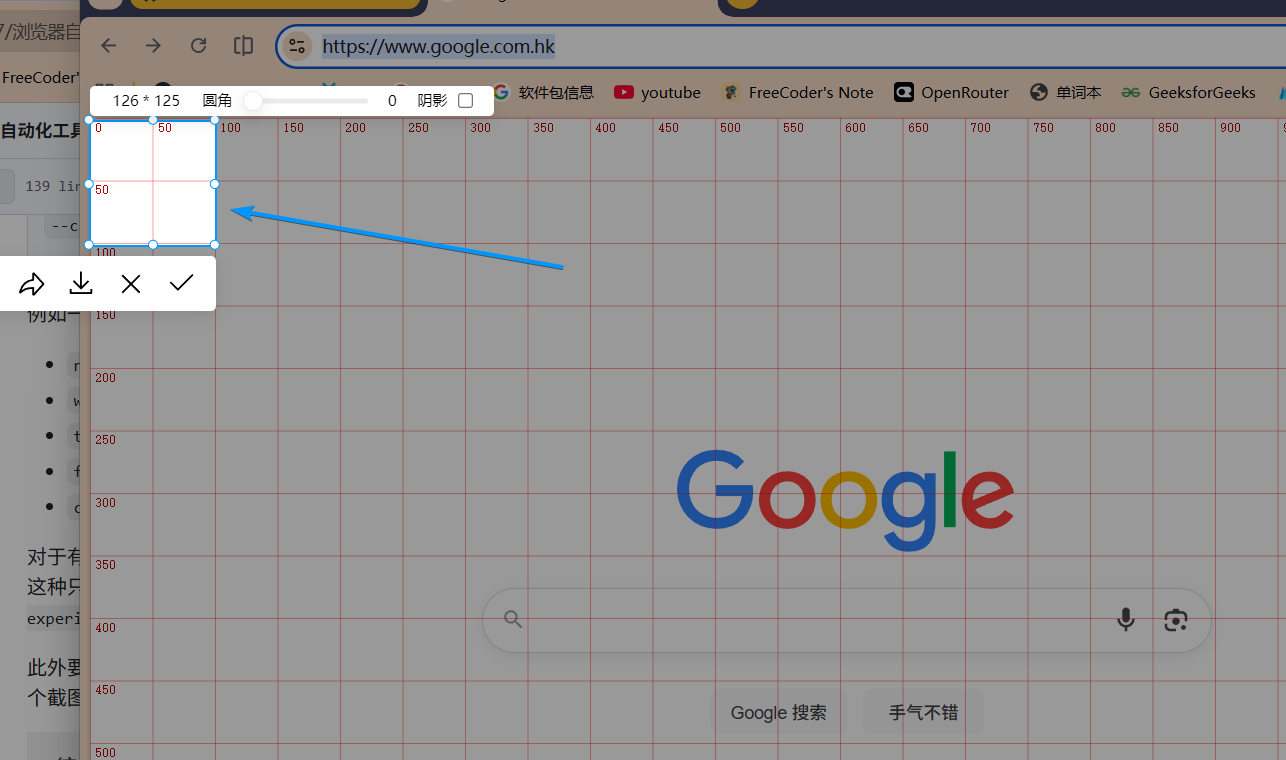Screen dimensions: 1286x760
Task: Go back using the browser back arrow
Action: point(109,46)
